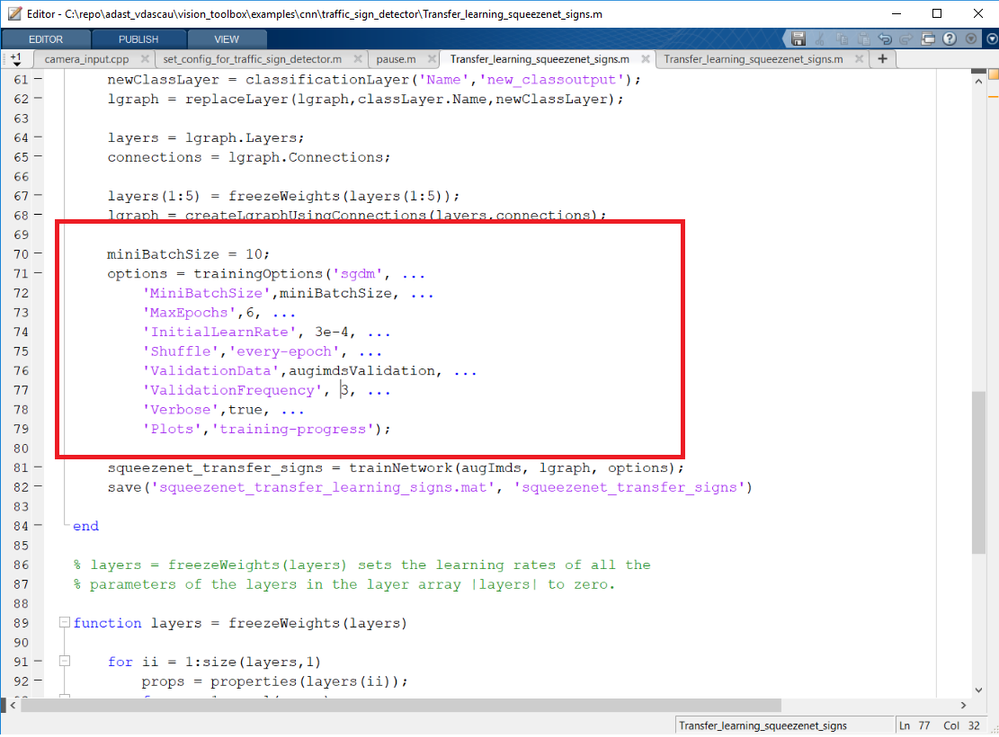999x737 pixels.
Task: Switch to the EDITOR ribbon tab
Action: click(x=46, y=39)
